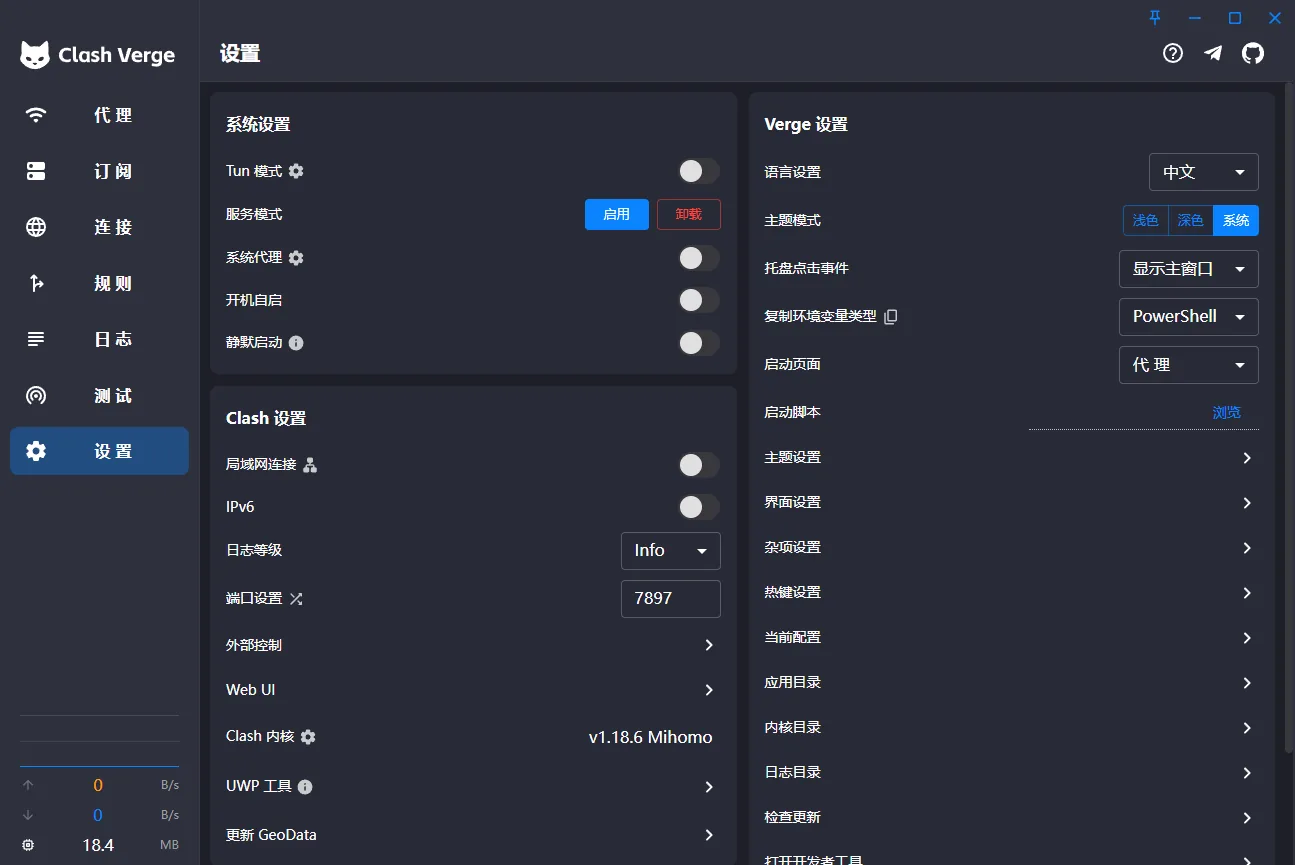Viewport: 1295px width, 865px height.
Task: Click 卸载 service mode button
Action: point(689,214)
